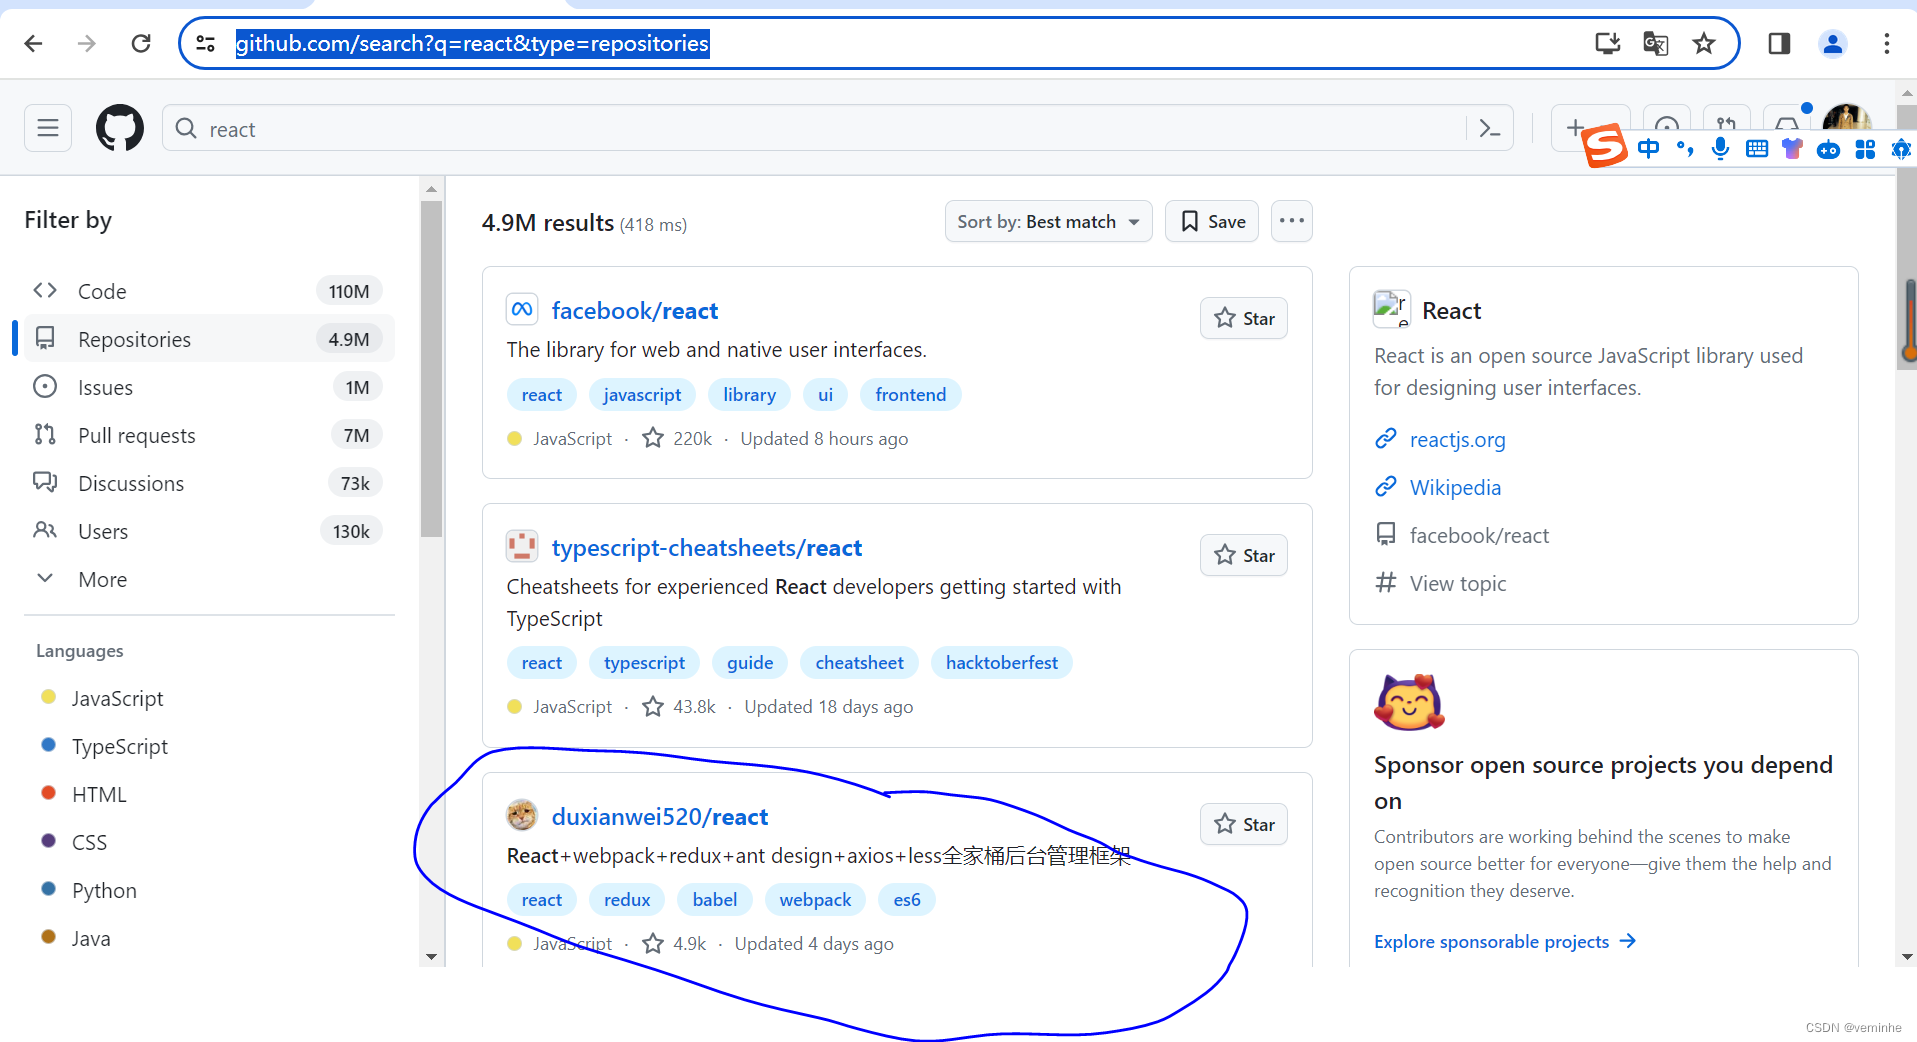Save this search
Viewport: 1917px width, 1042px height.
tap(1211, 221)
